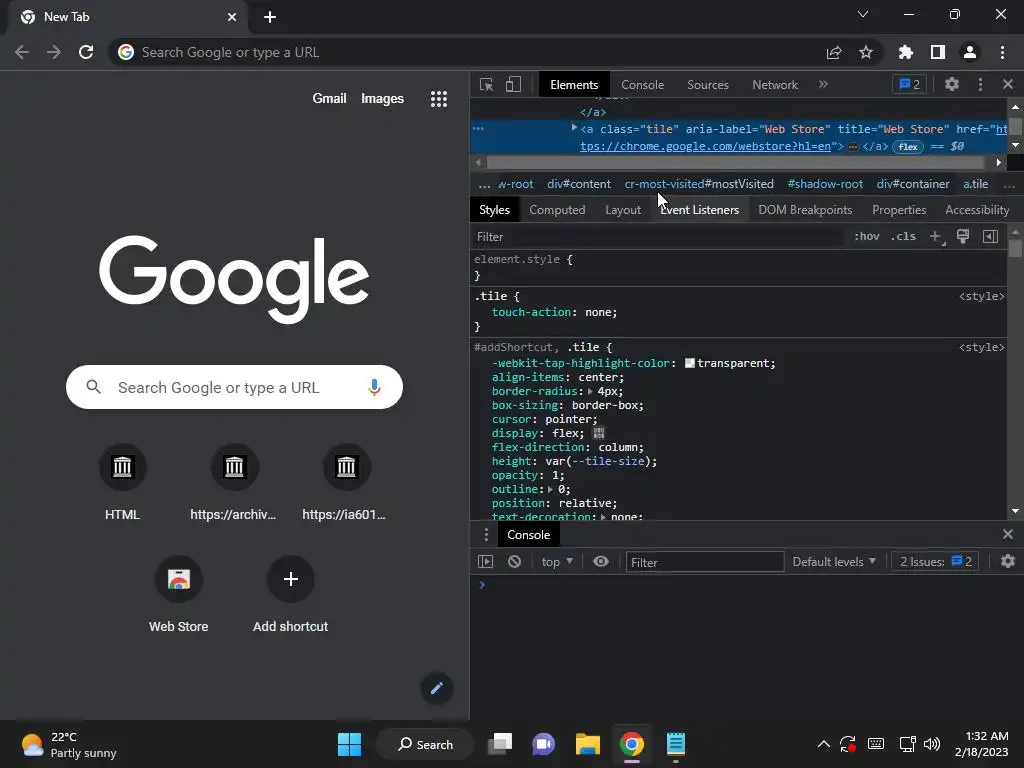Select a.tile breadcrumb item
The width and height of the screenshot is (1024, 768).
[x=976, y=184]
